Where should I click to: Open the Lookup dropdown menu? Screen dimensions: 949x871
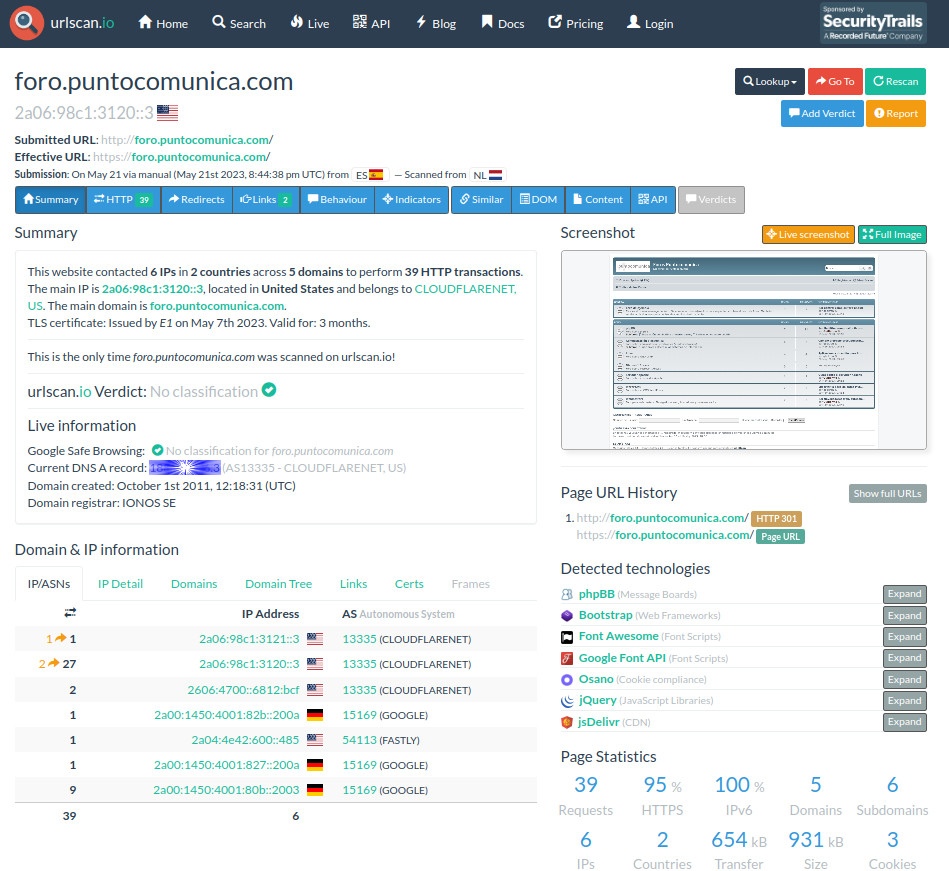point(769,82)
